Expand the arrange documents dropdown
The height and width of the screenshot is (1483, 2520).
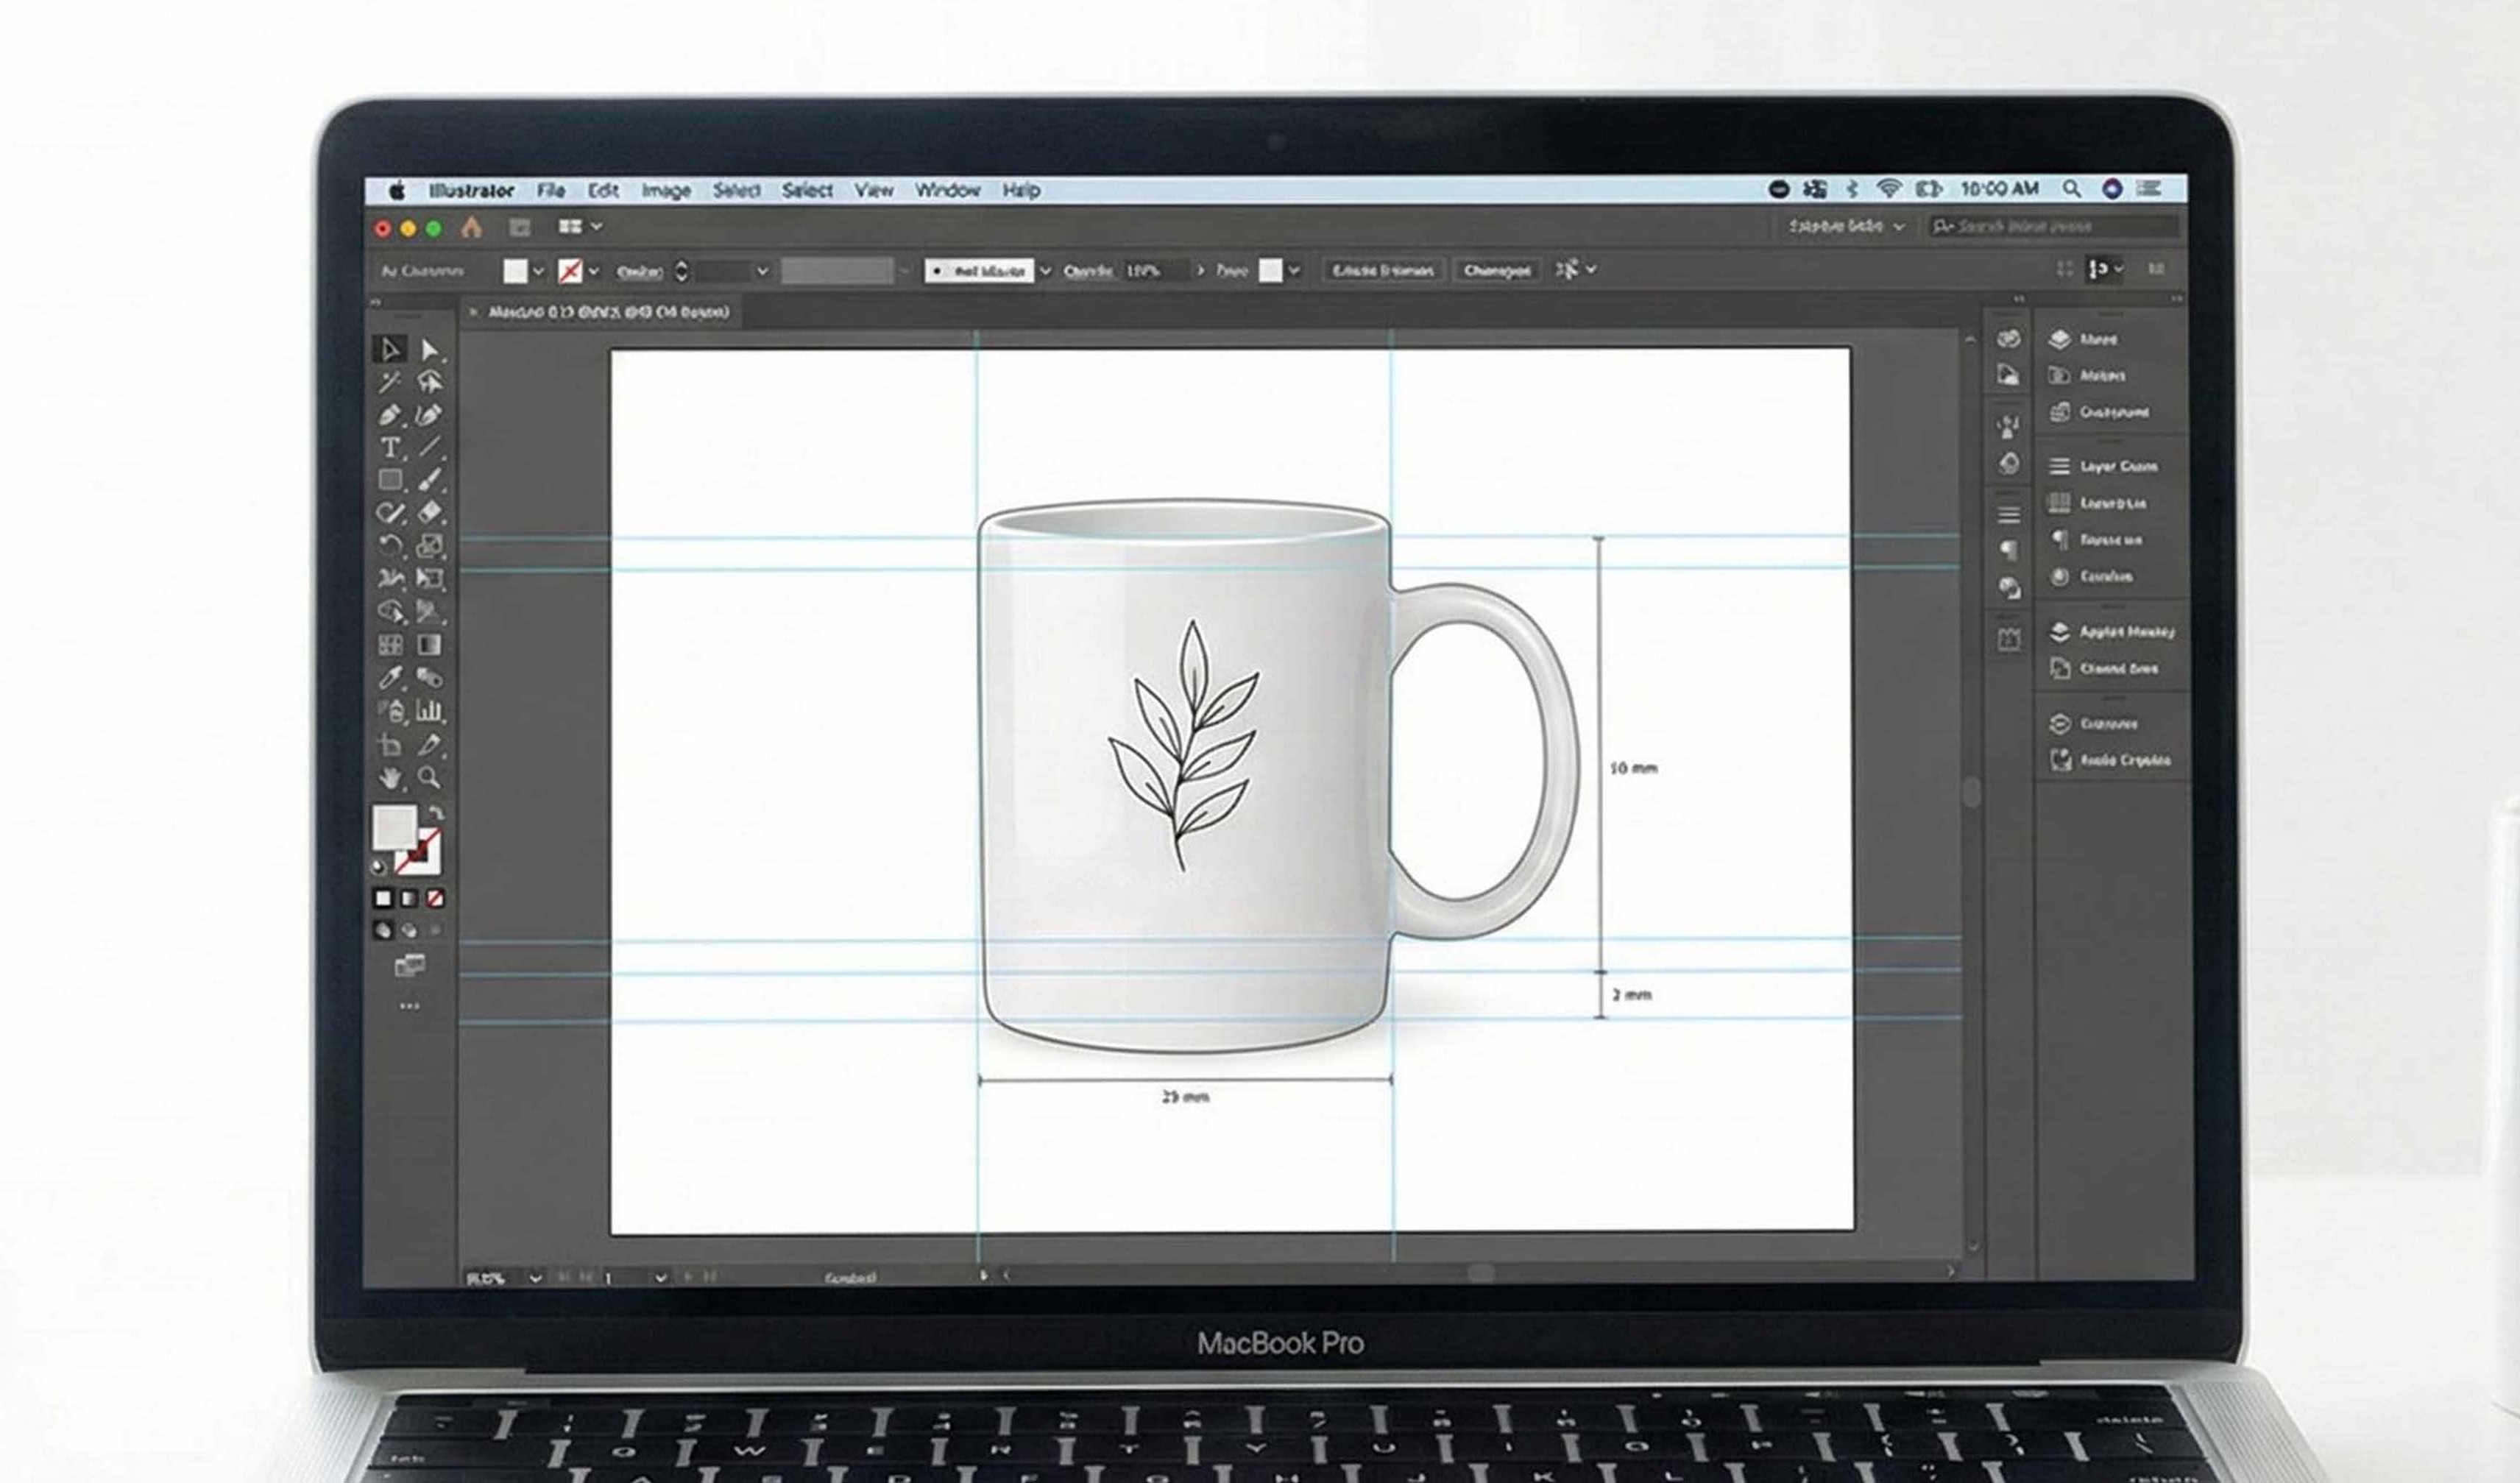click(x=596, y=227)
